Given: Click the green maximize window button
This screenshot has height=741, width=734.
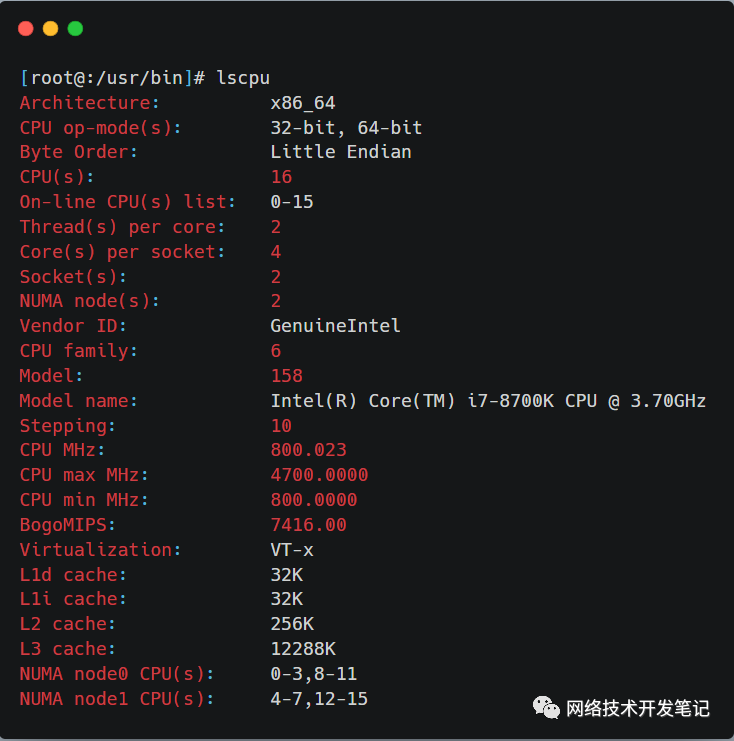Looking at the screenshot, I should pos(75,29).
